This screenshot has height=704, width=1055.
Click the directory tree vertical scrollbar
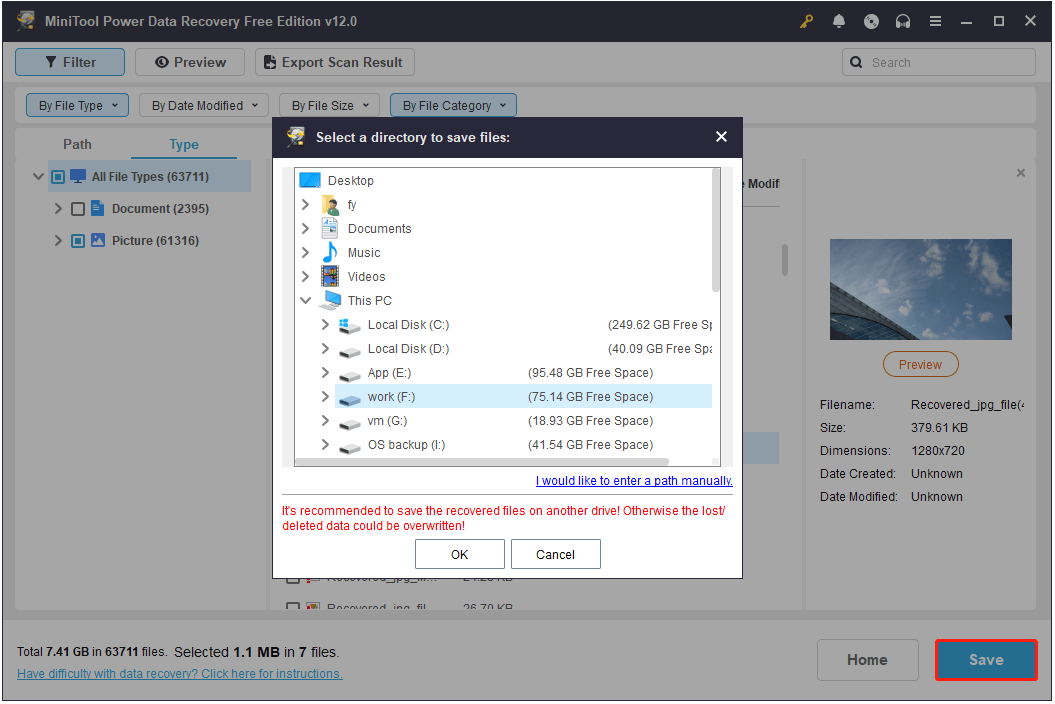[715, 230]
